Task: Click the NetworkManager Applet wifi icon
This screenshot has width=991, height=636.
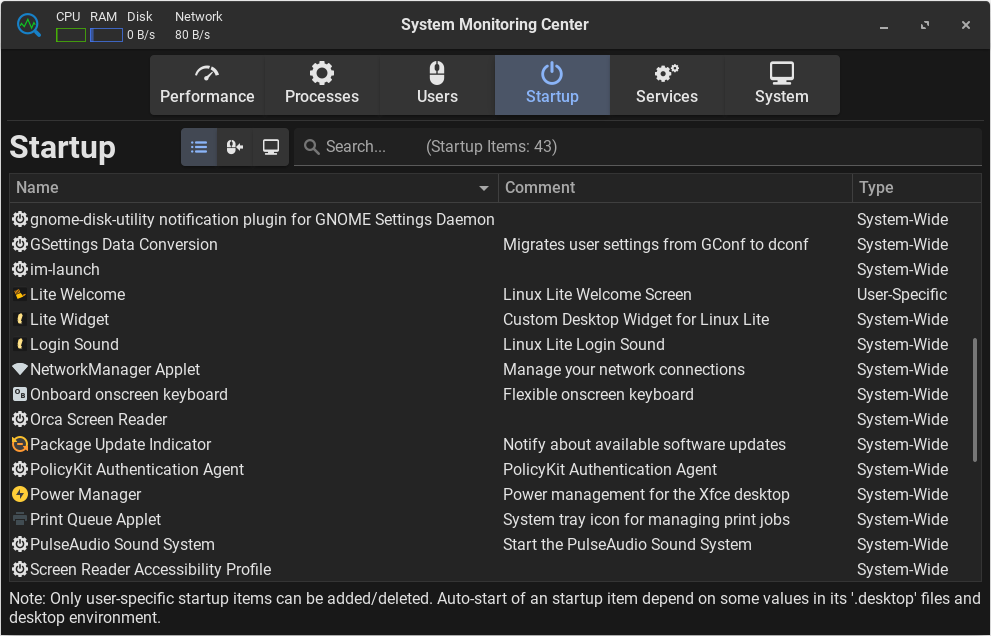Action: 19,370
